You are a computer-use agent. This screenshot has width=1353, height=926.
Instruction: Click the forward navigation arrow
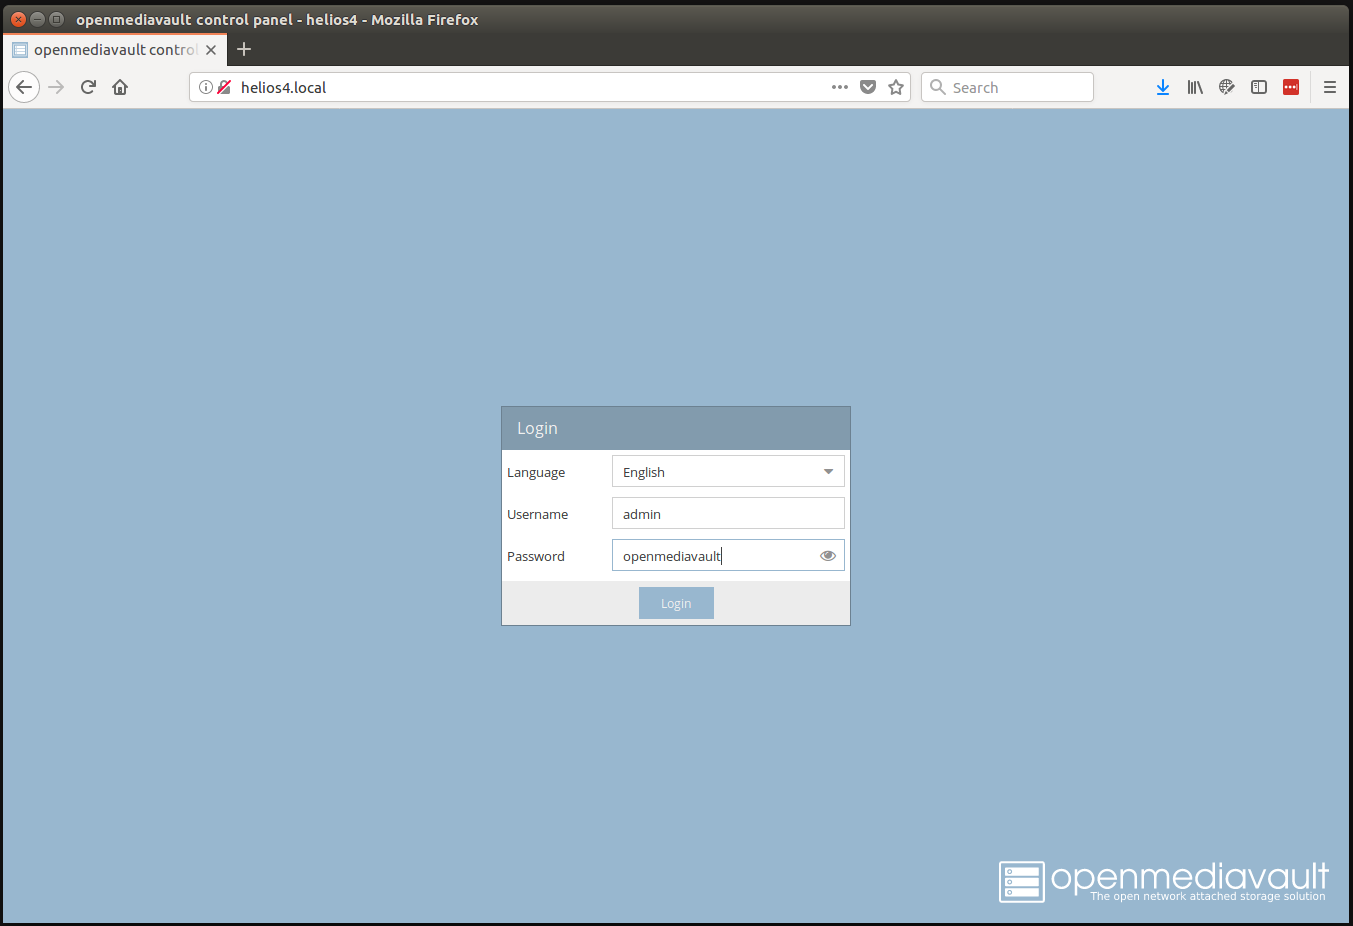pyautogui.click(x=56, y=87)
